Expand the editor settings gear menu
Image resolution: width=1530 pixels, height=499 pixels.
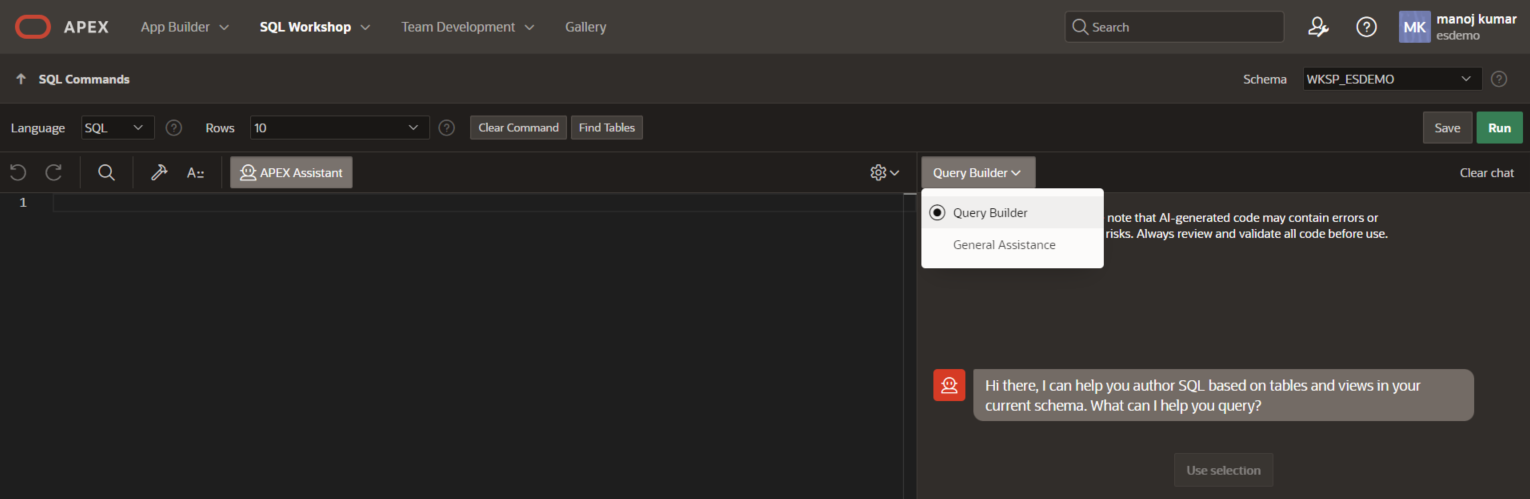coord(884,173)
